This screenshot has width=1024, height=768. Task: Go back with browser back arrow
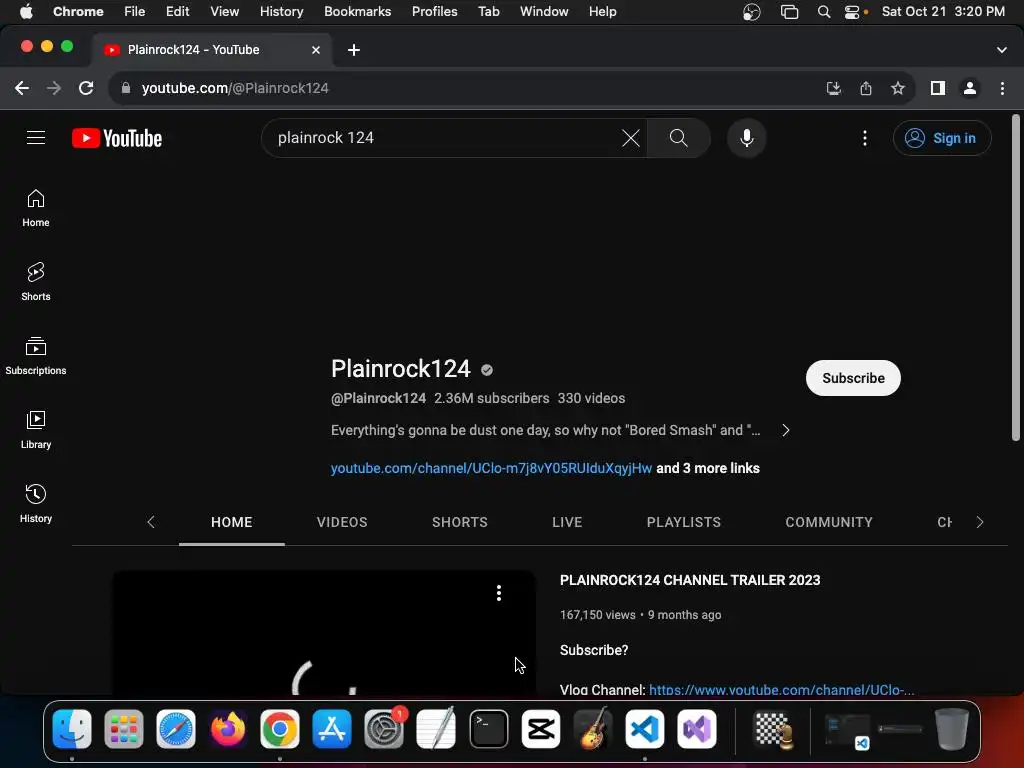(22, 88)
